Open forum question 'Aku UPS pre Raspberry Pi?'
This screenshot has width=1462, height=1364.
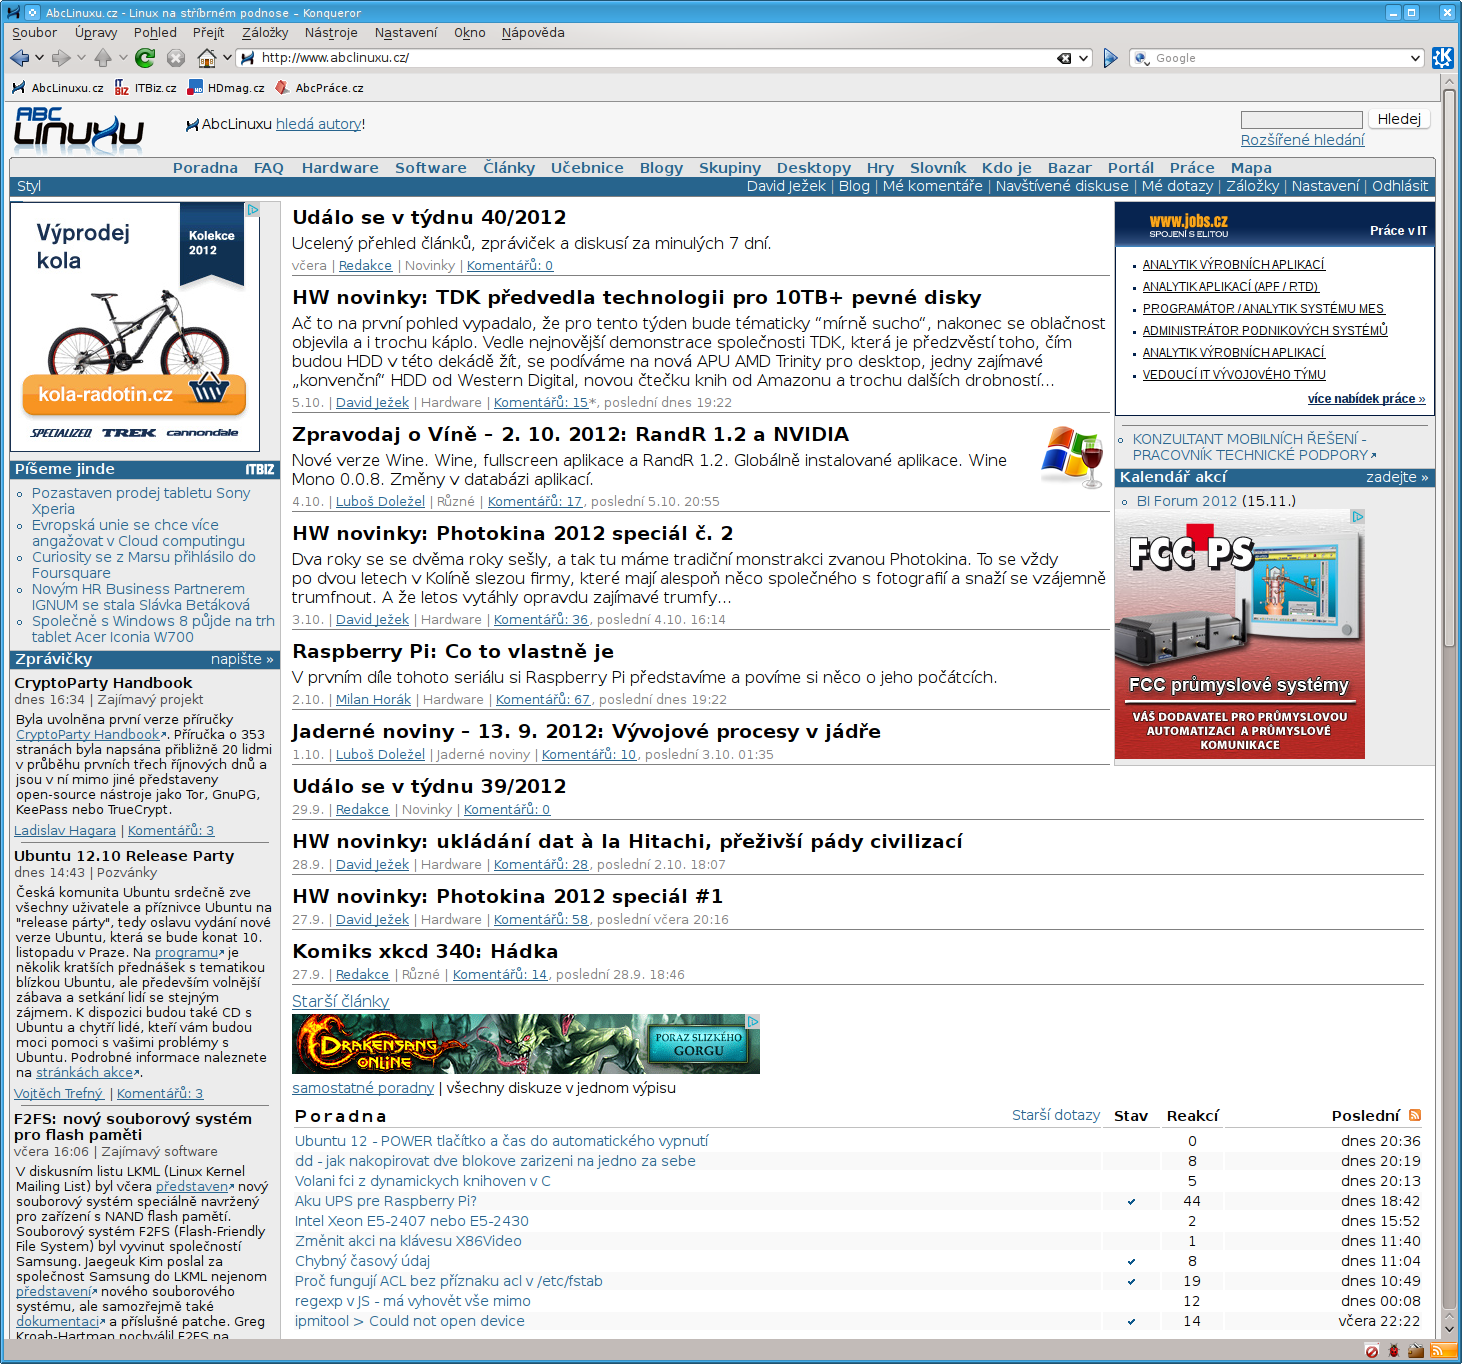click(x=386, y=1201)
